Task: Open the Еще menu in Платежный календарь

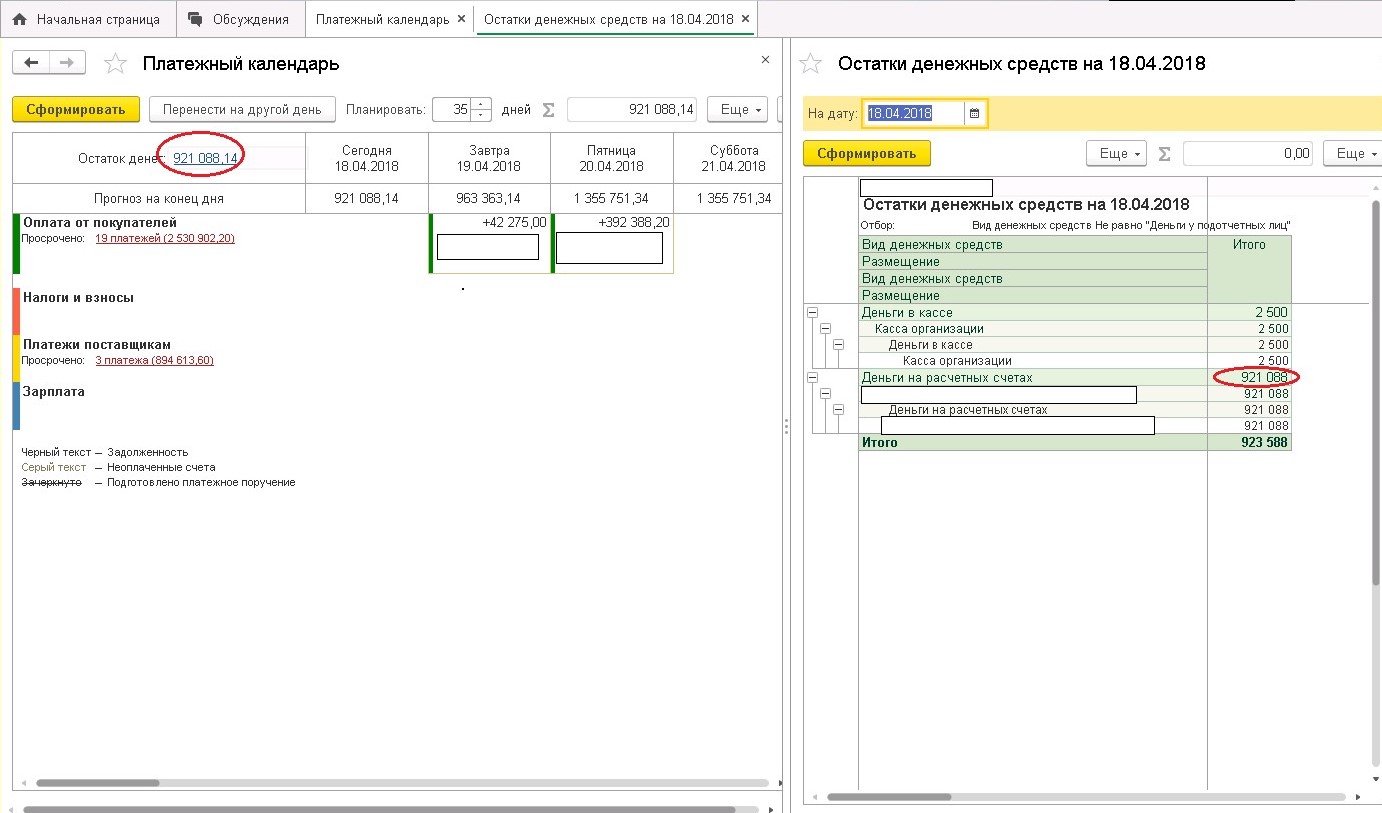Action: (x=739, y=109)
